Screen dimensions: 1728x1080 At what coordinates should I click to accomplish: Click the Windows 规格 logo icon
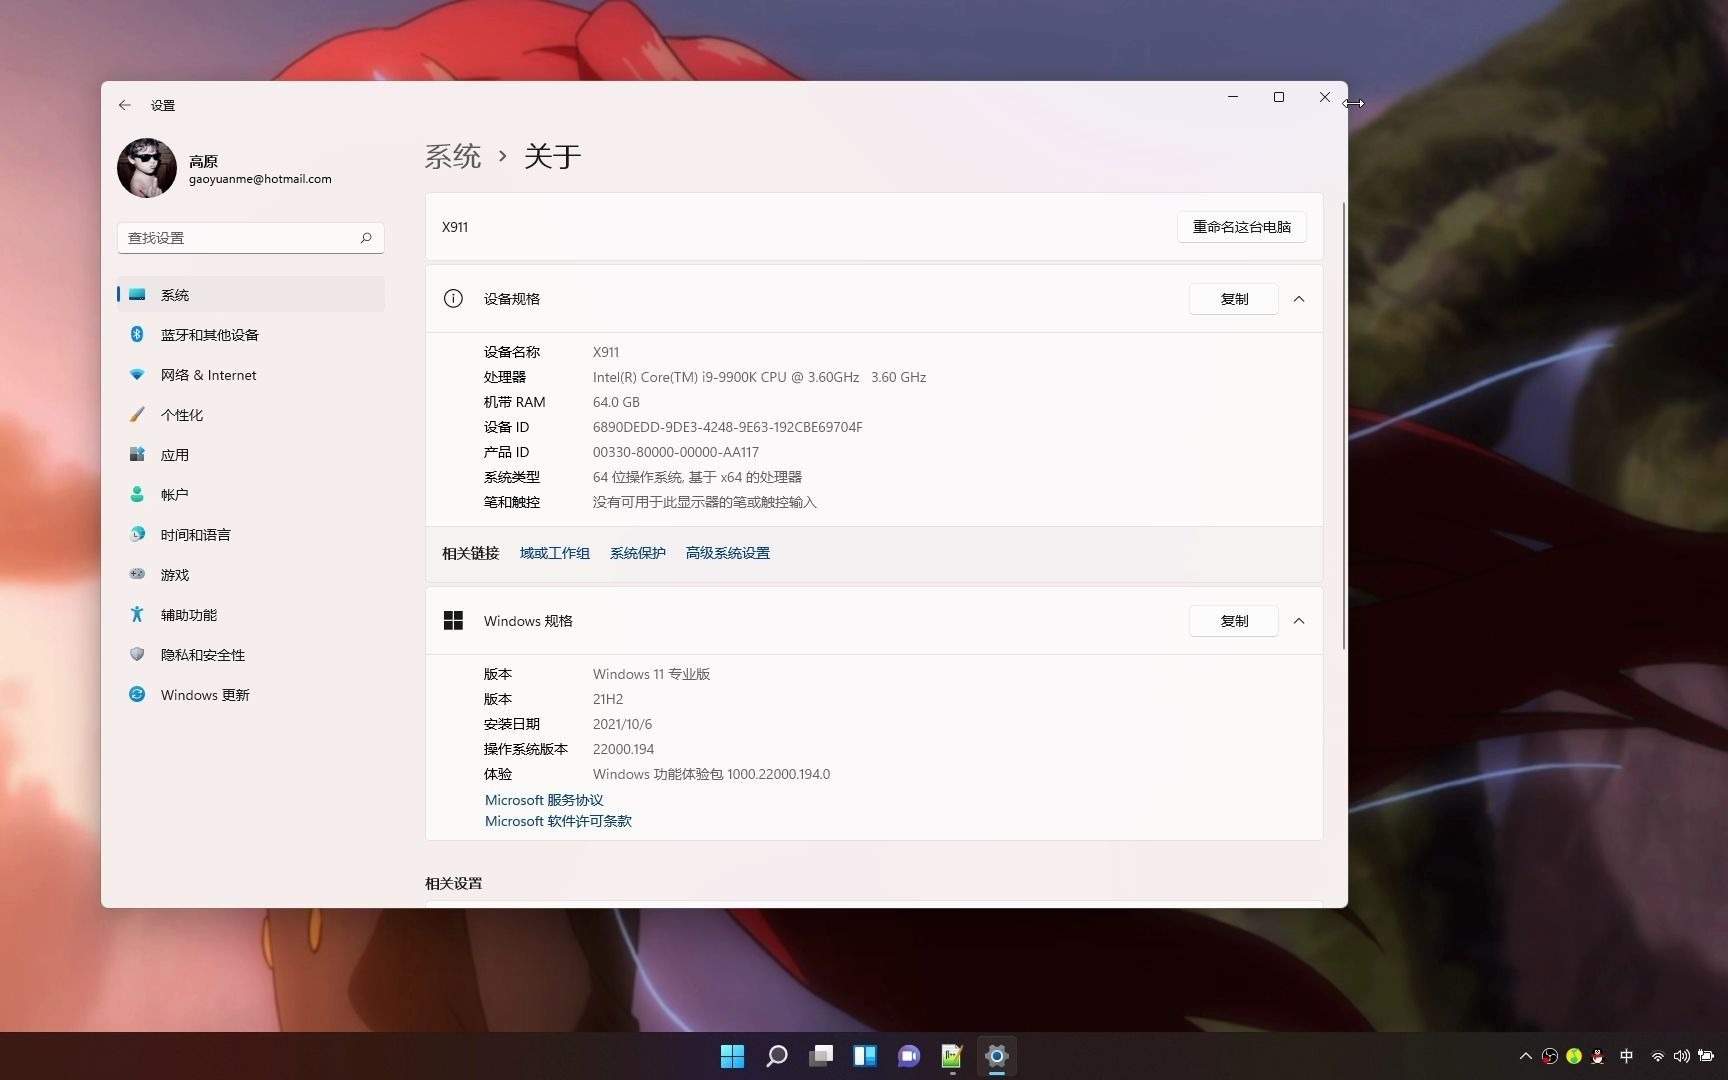tap(453, 621)
